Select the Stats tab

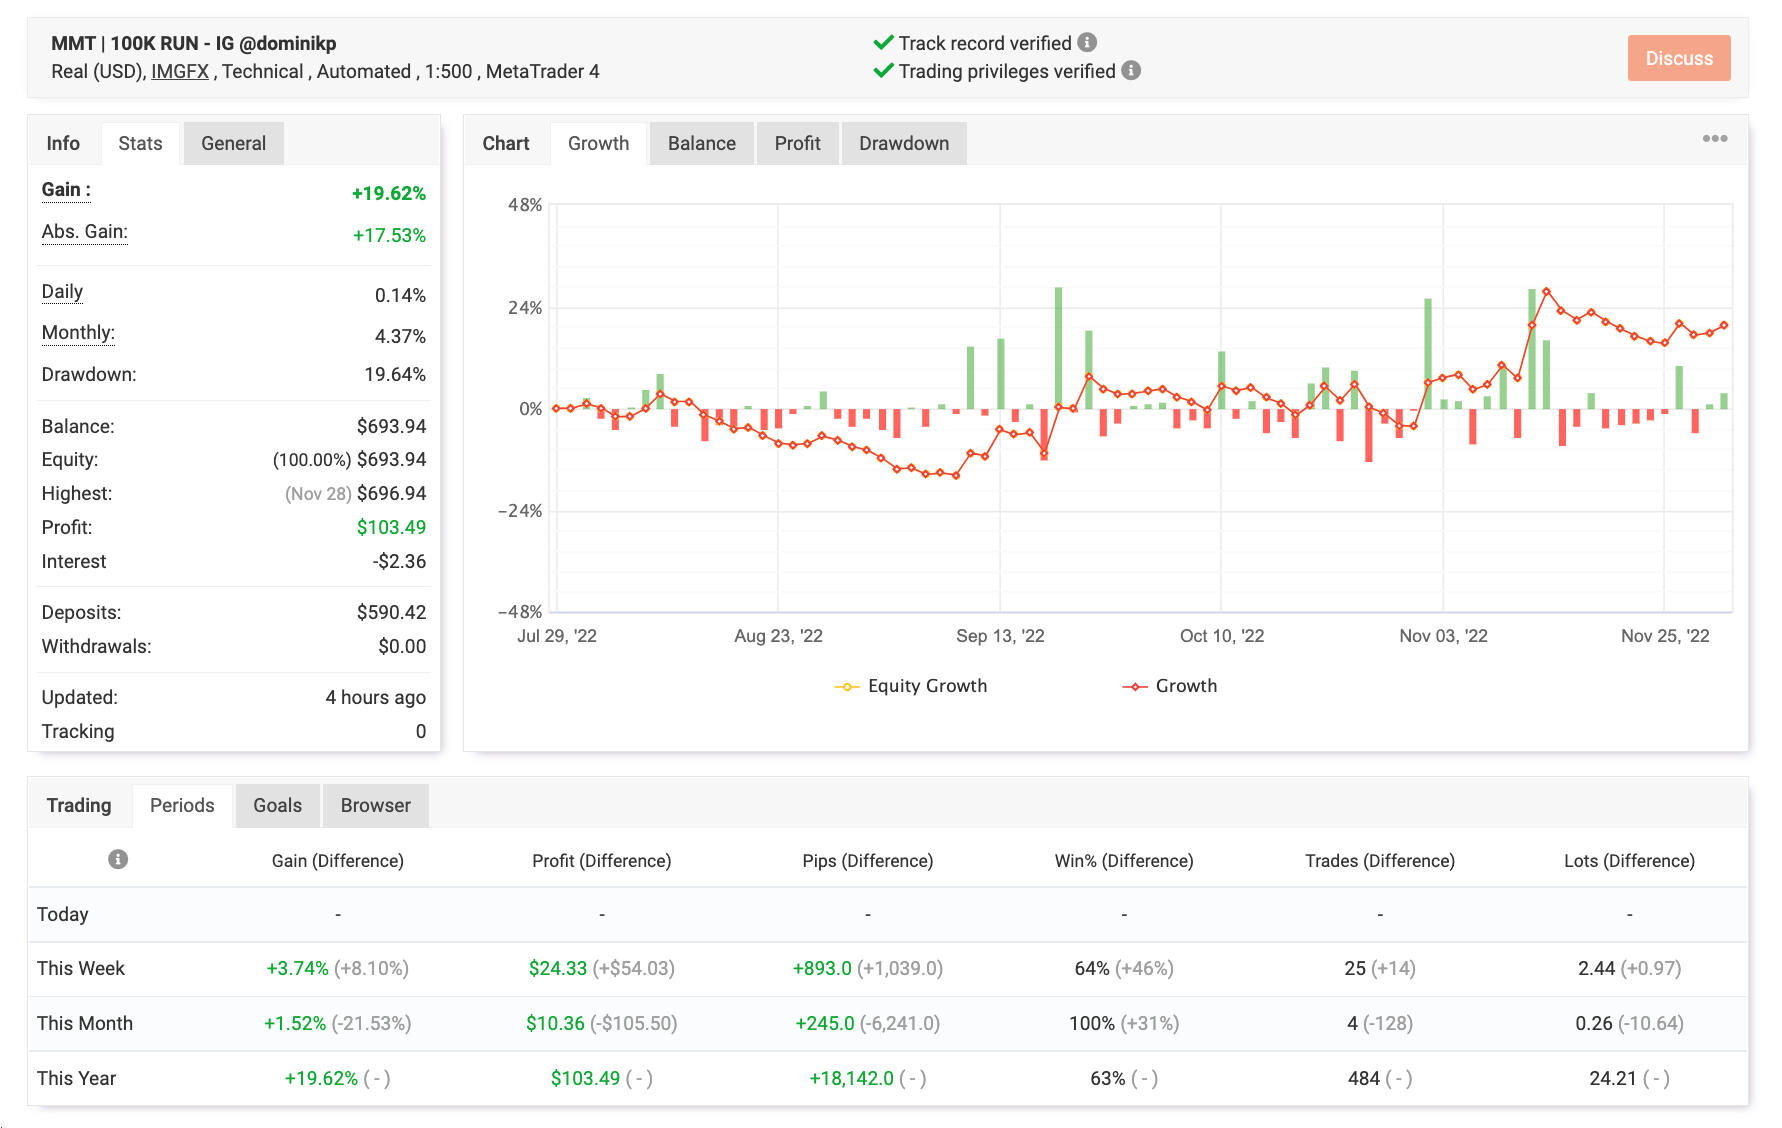click(140, 143)
